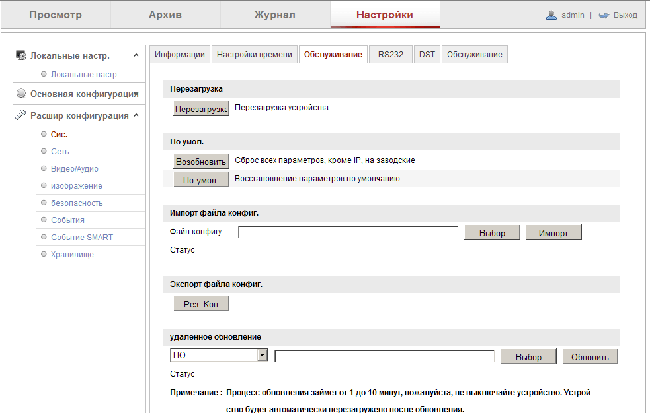Select Событие SMART in the sidebar

click(x=82, y=237)
